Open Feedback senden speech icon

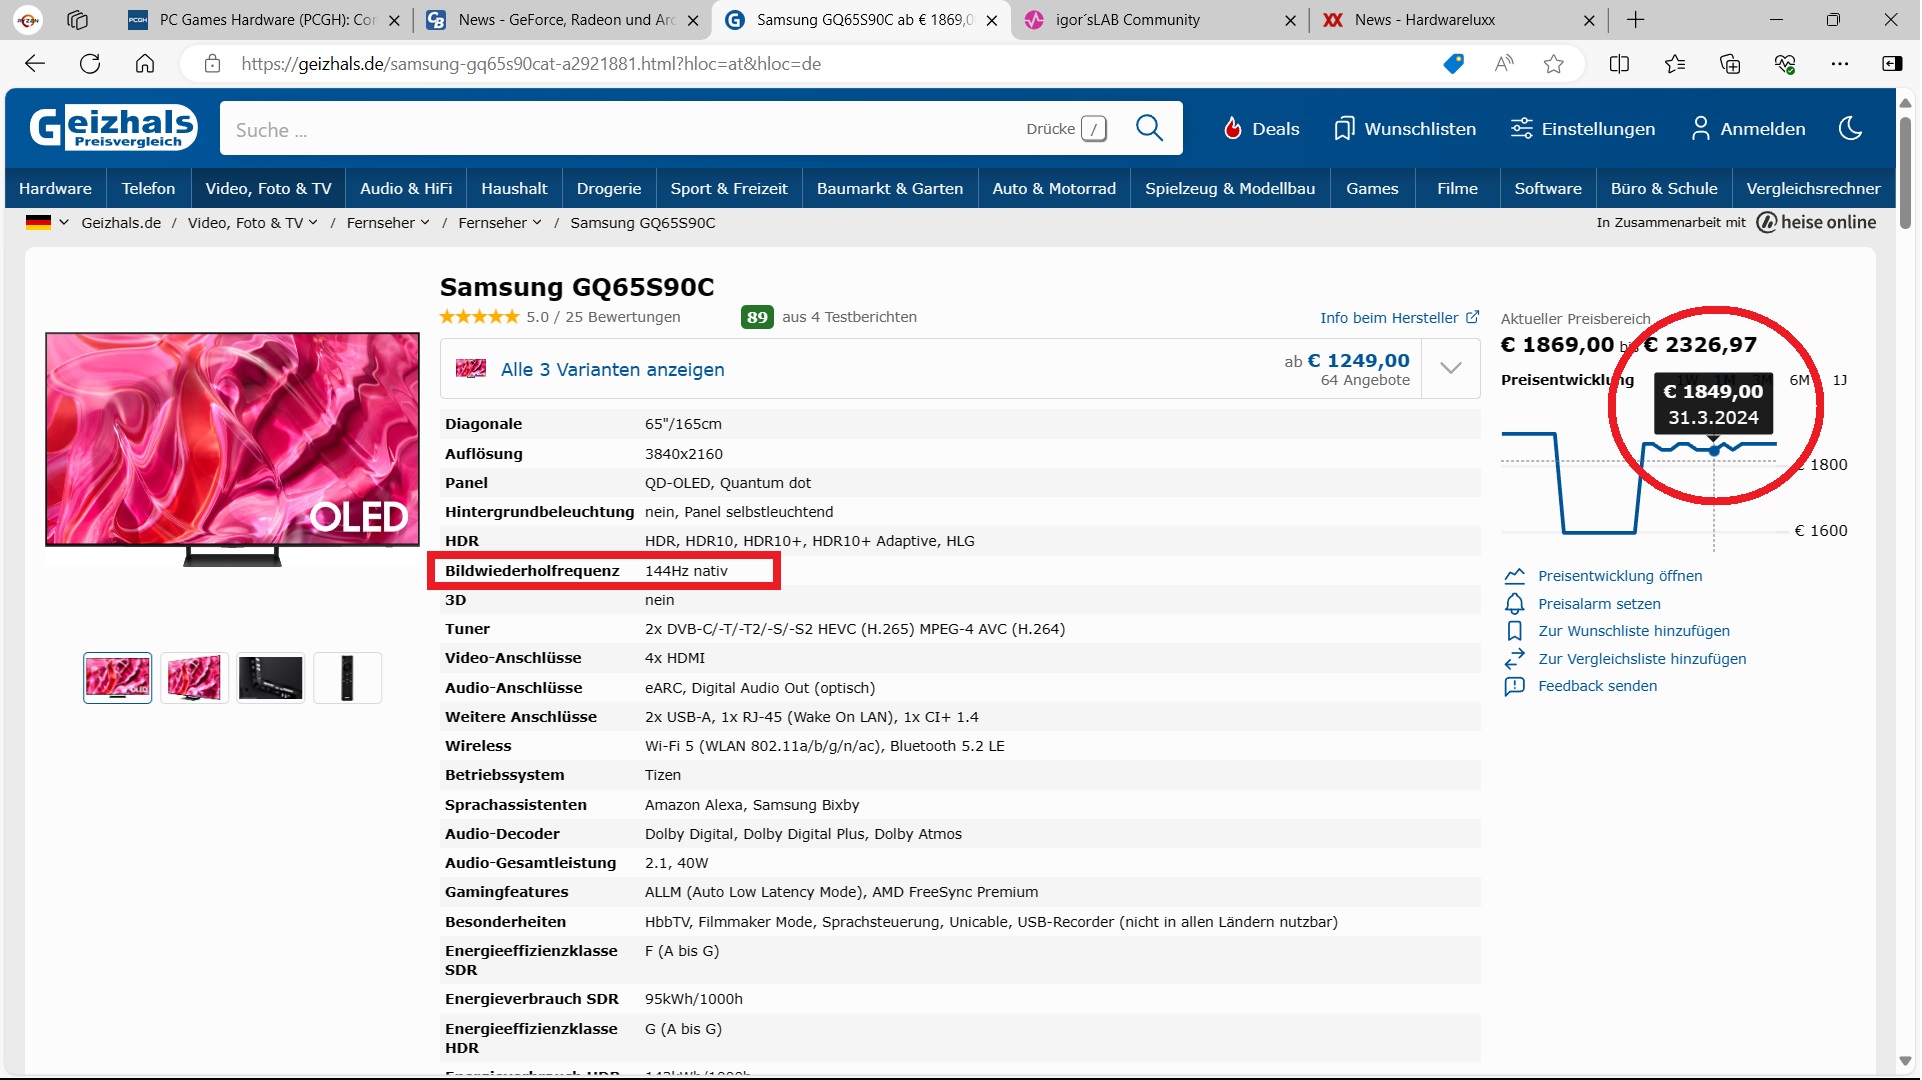click(1514, 686)
